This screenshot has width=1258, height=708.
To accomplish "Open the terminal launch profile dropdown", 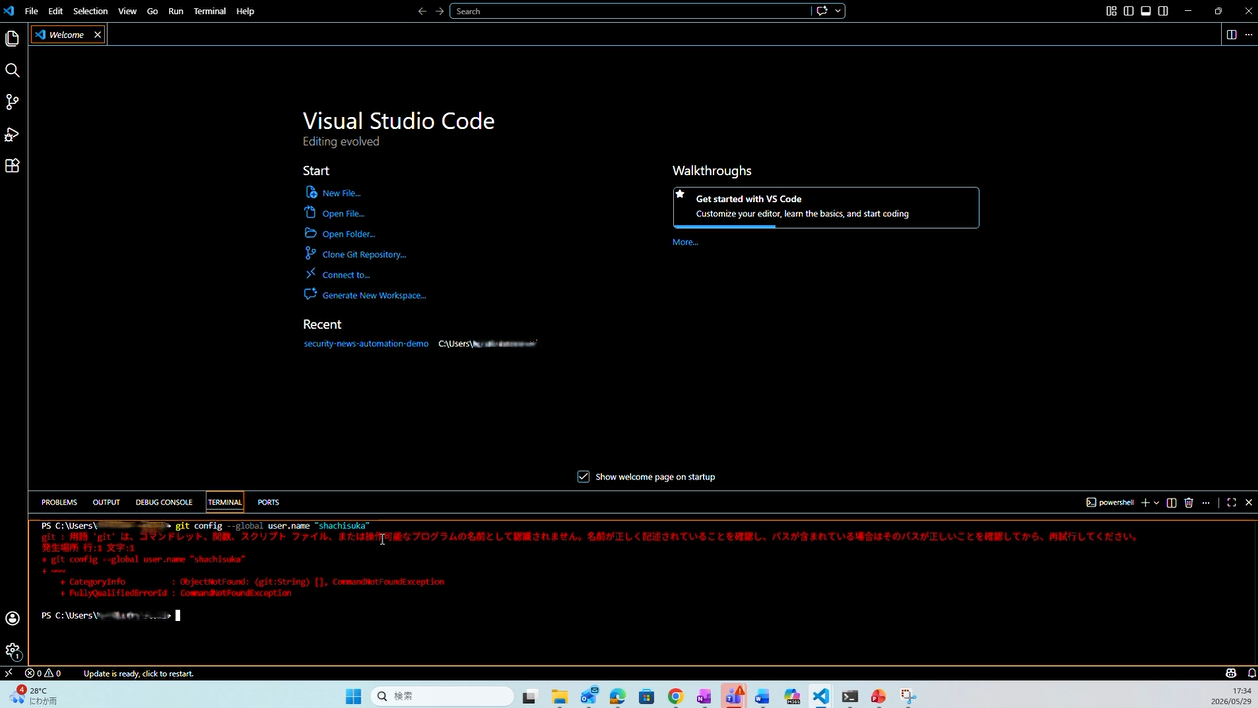I will point(1157,502).
